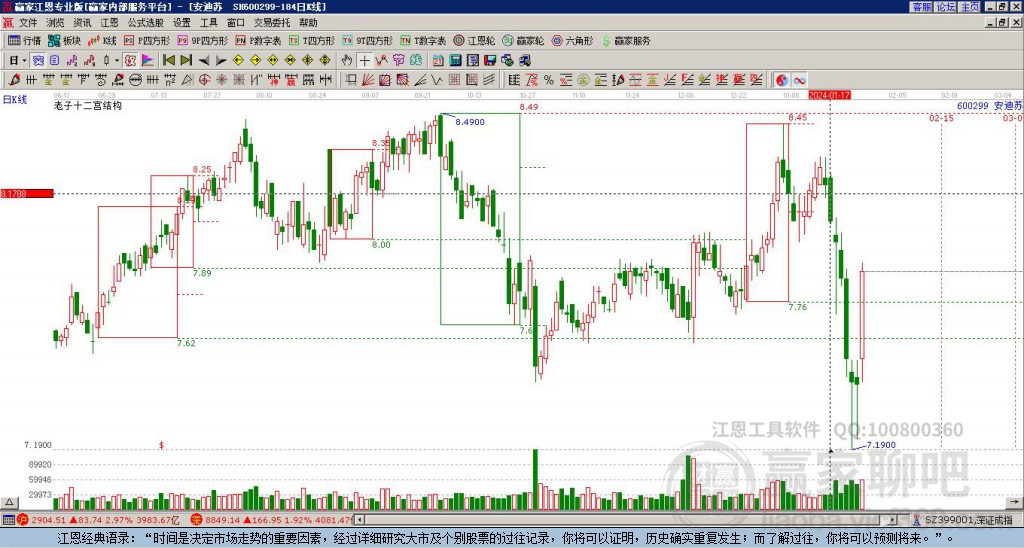Click the floppy disk save icon

[490, 61]
